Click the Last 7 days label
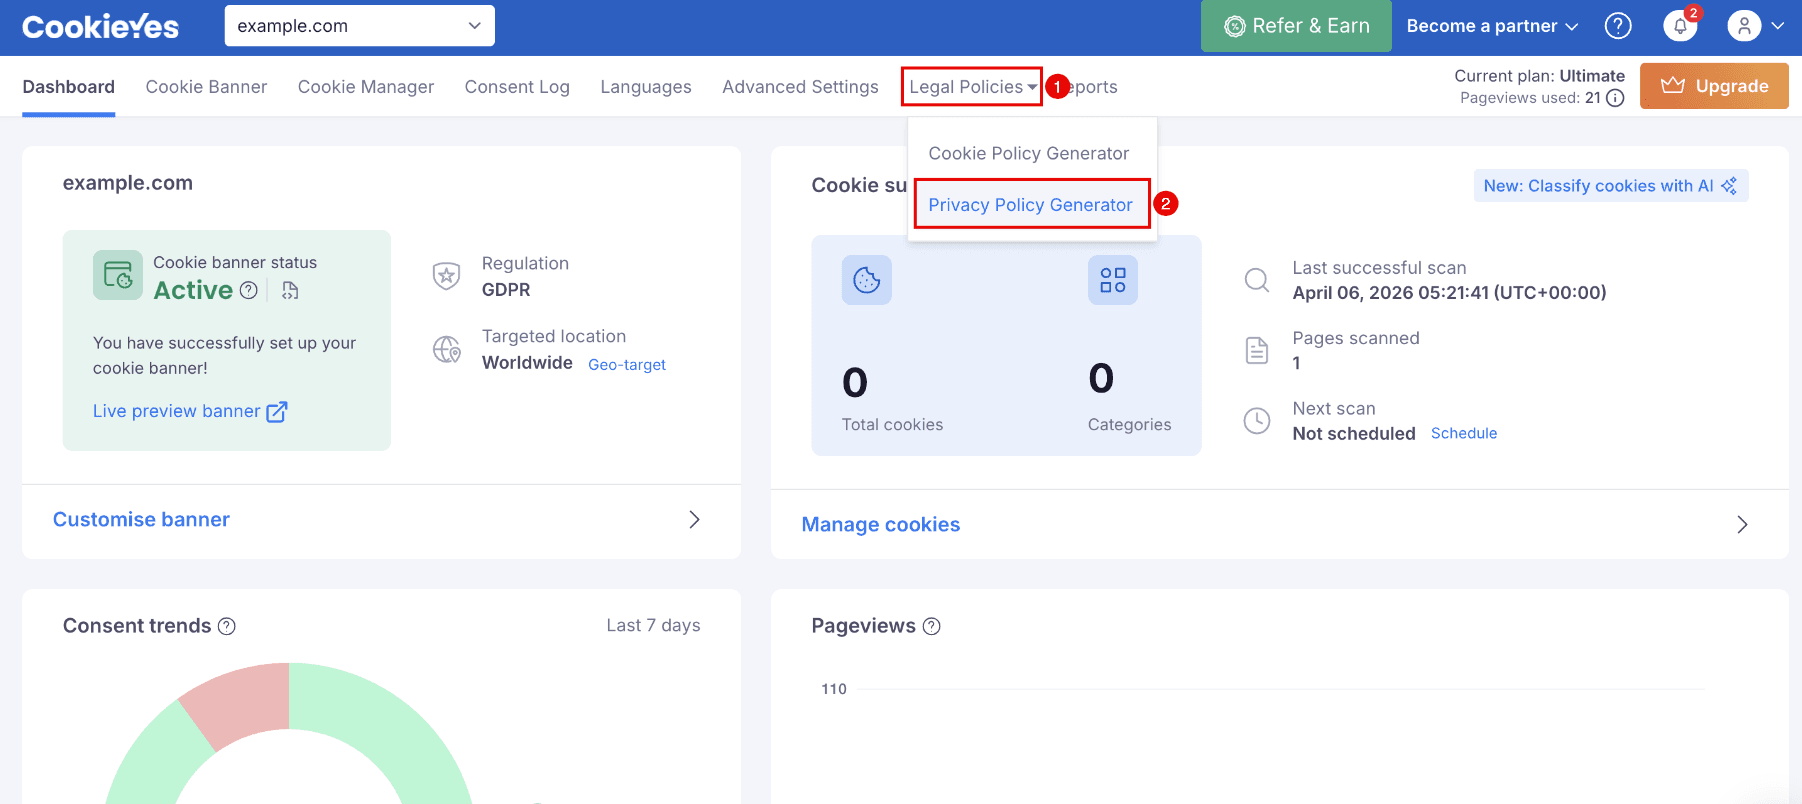1802x804 pixels. click(653, 625)
